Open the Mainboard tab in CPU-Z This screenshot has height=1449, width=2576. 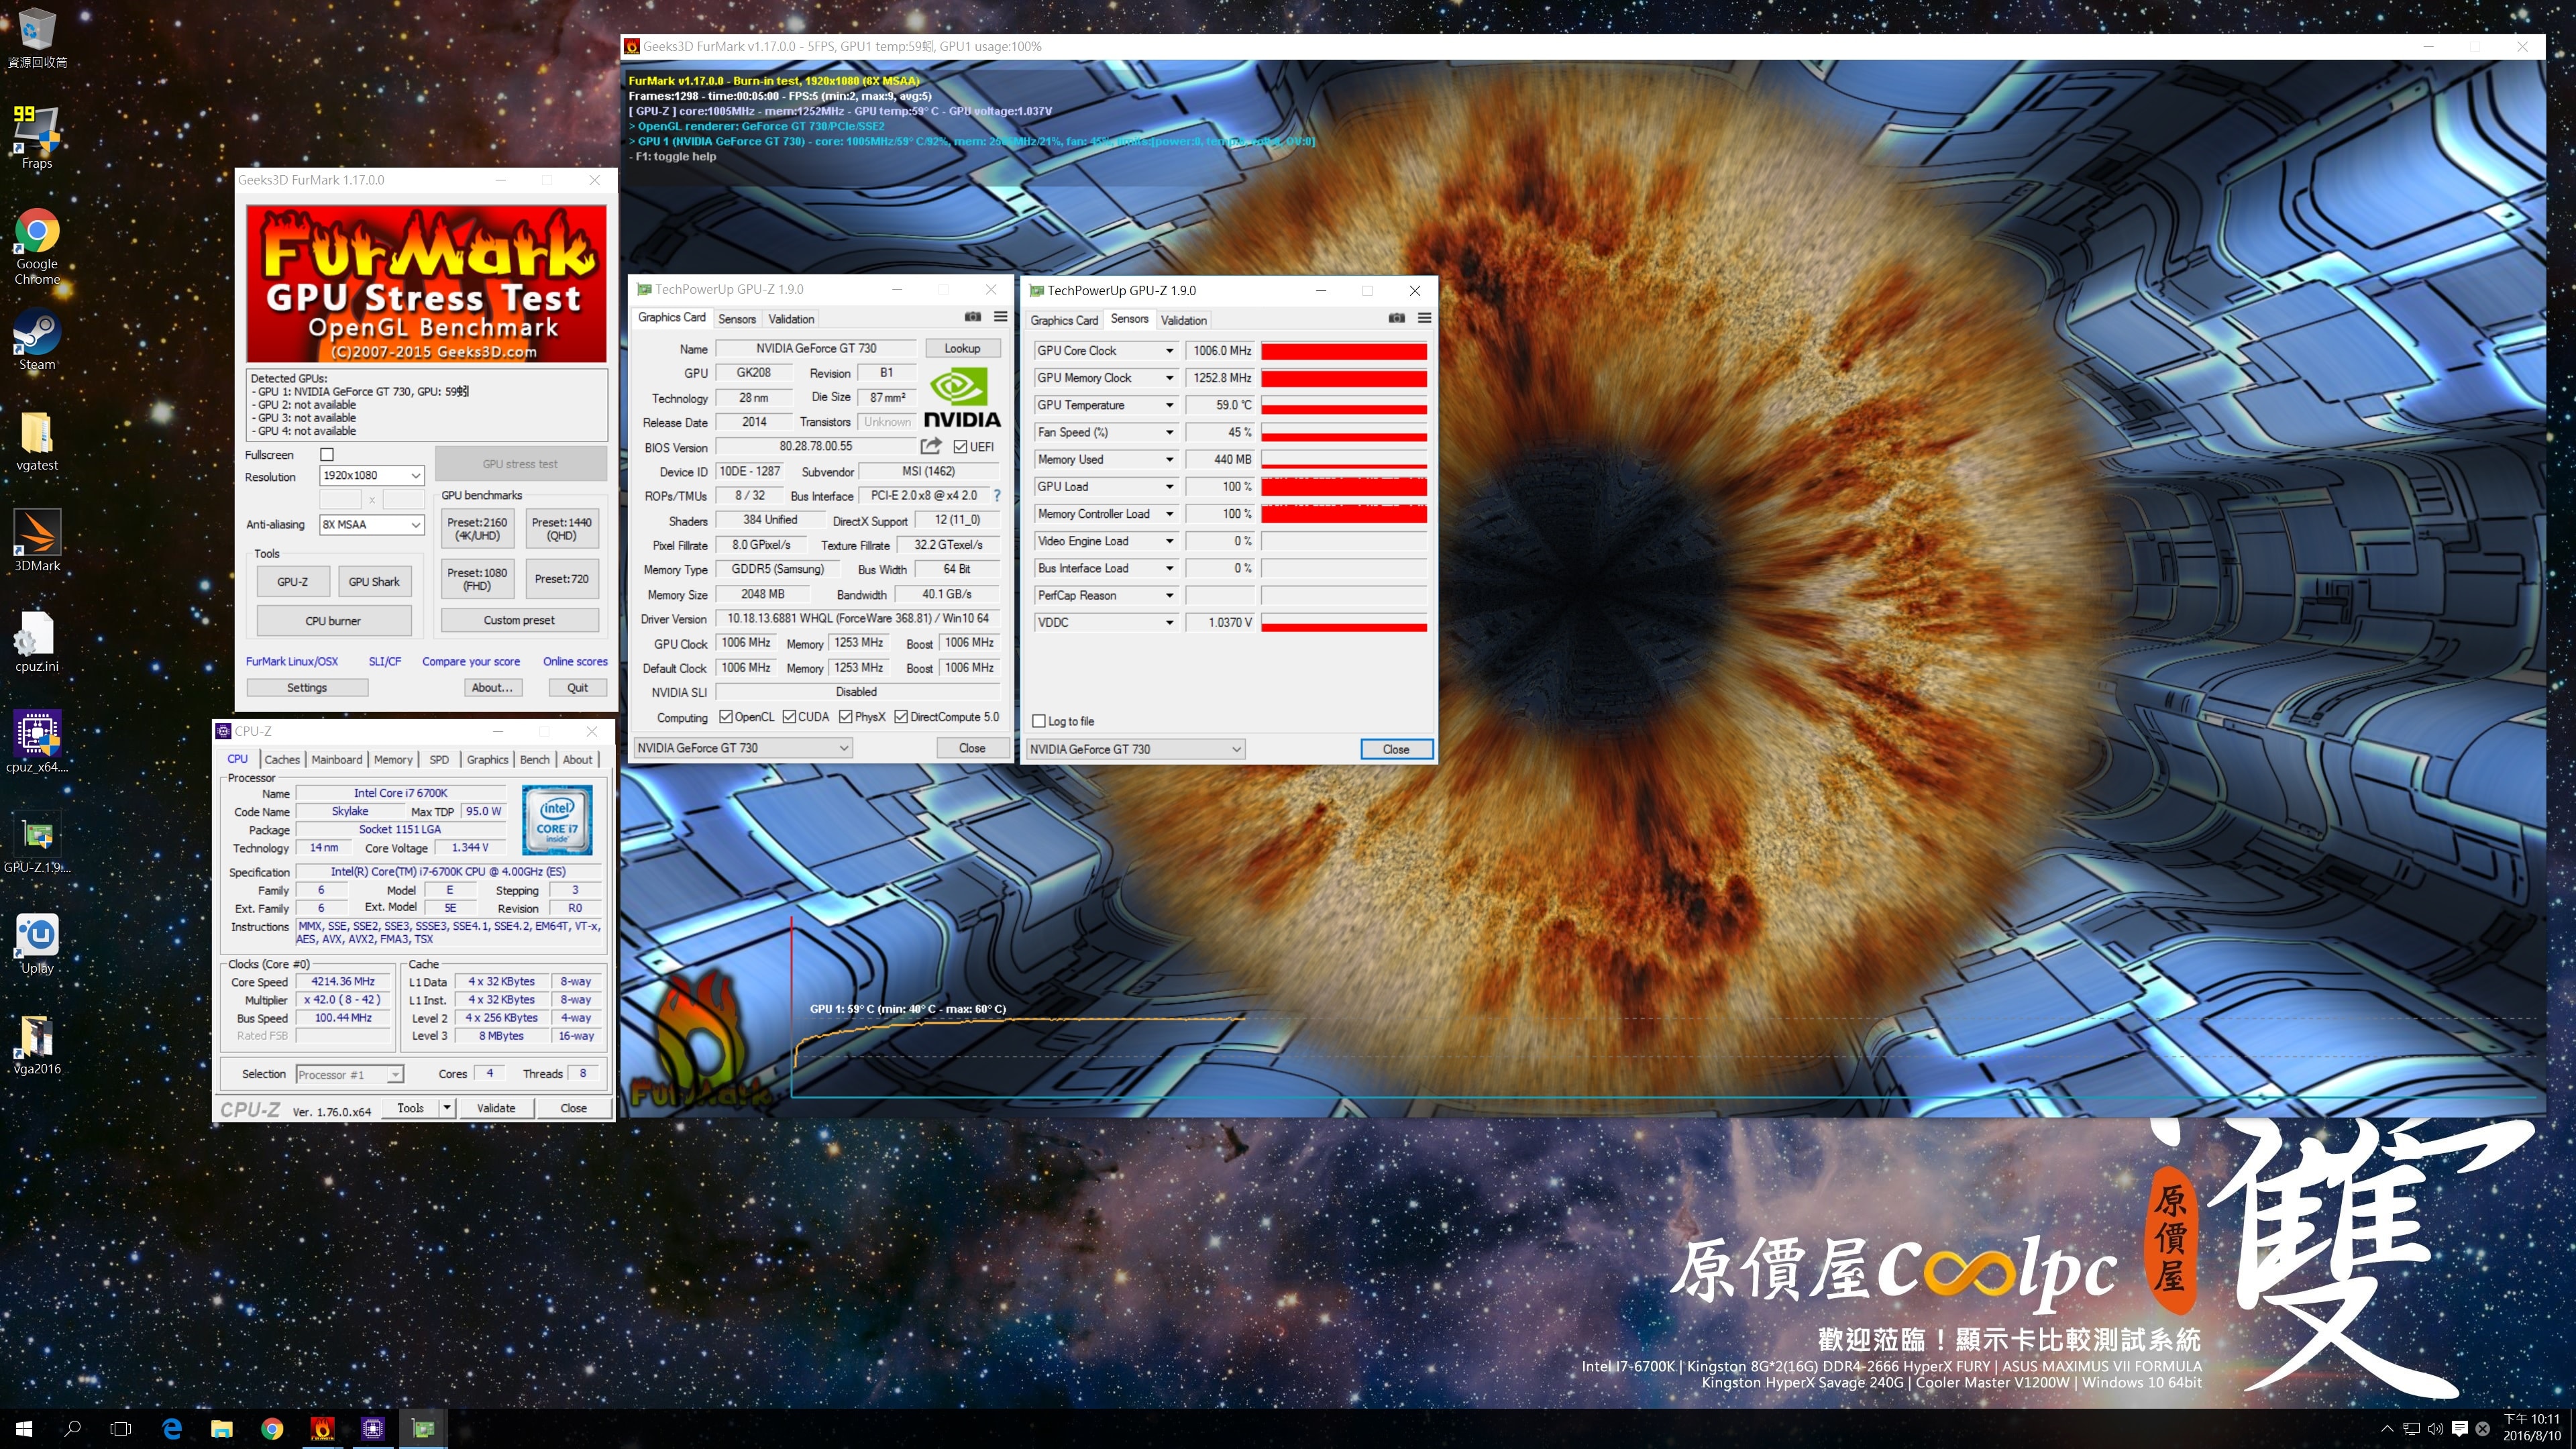coord(337,760)
